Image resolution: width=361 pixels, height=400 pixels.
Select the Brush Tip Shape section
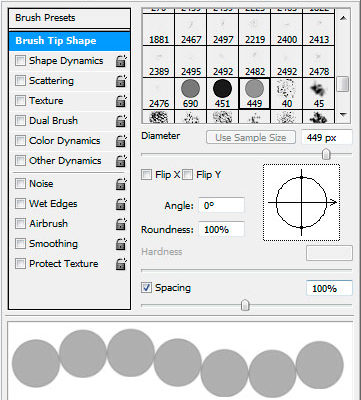[x=70, y=41]
